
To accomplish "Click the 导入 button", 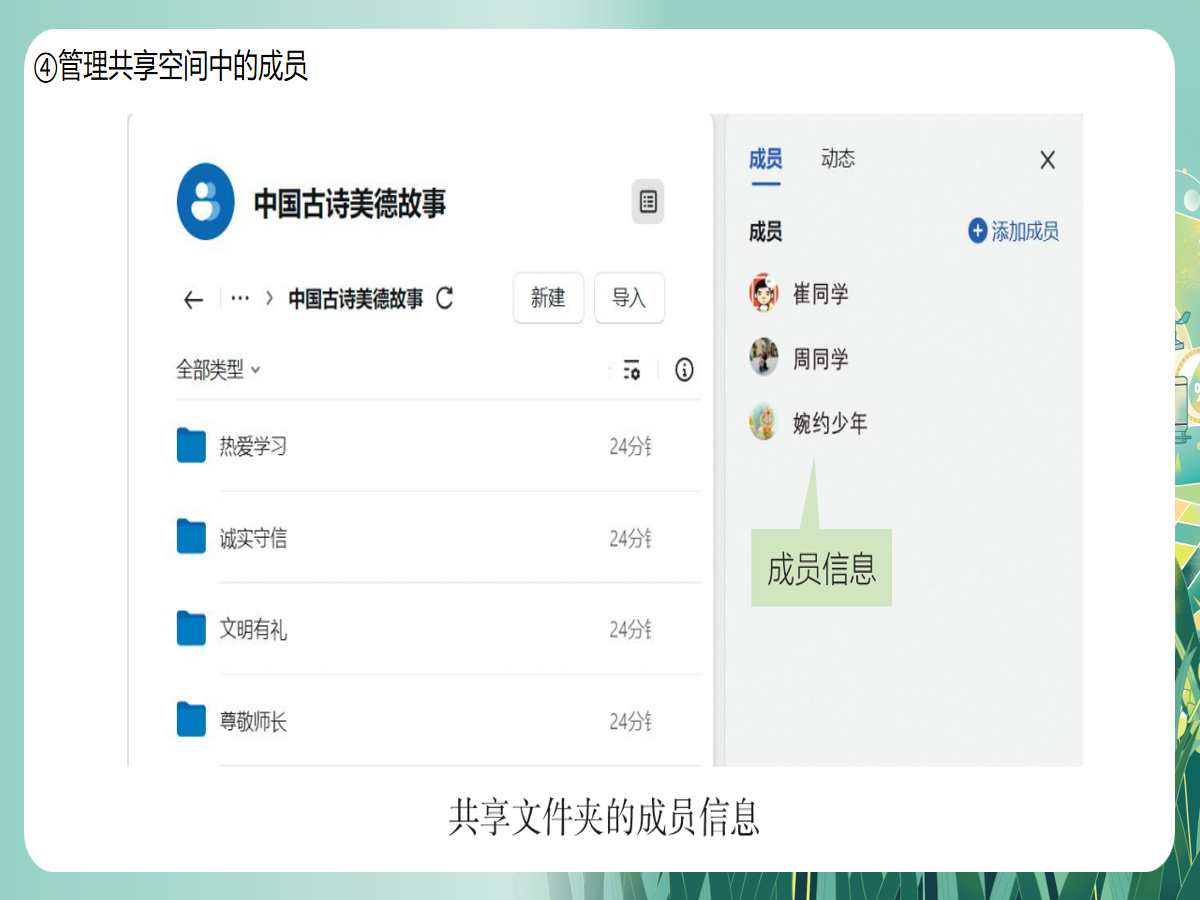I will [629, 298].
